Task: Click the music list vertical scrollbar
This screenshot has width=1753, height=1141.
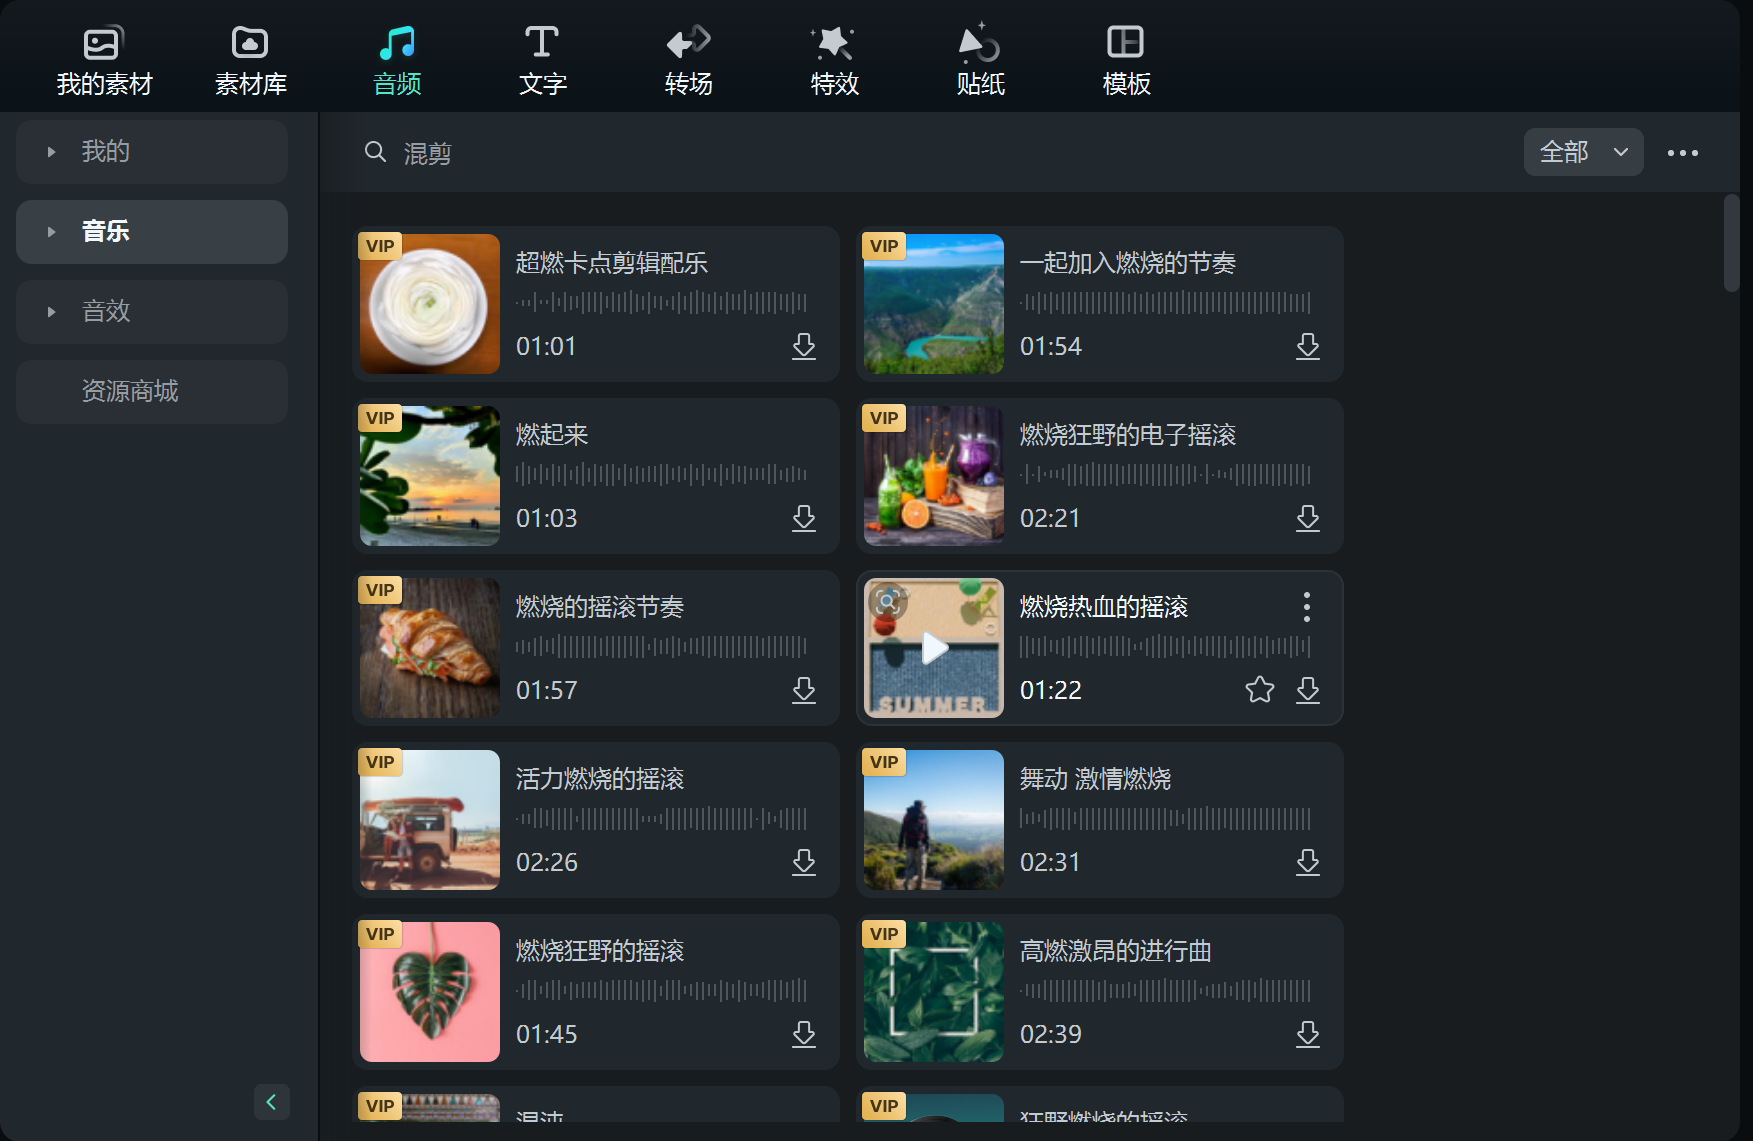Action: point(1732,243)
